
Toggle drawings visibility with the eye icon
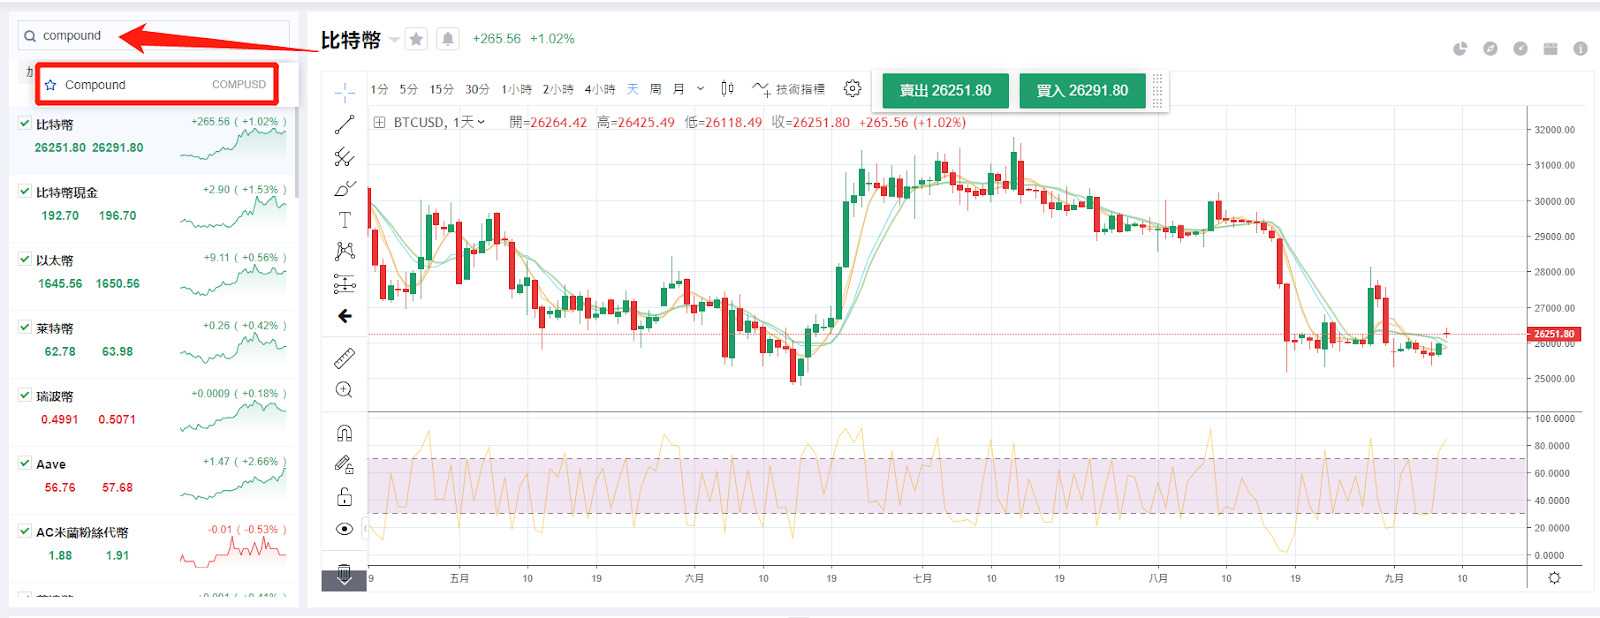pos(344,529)
